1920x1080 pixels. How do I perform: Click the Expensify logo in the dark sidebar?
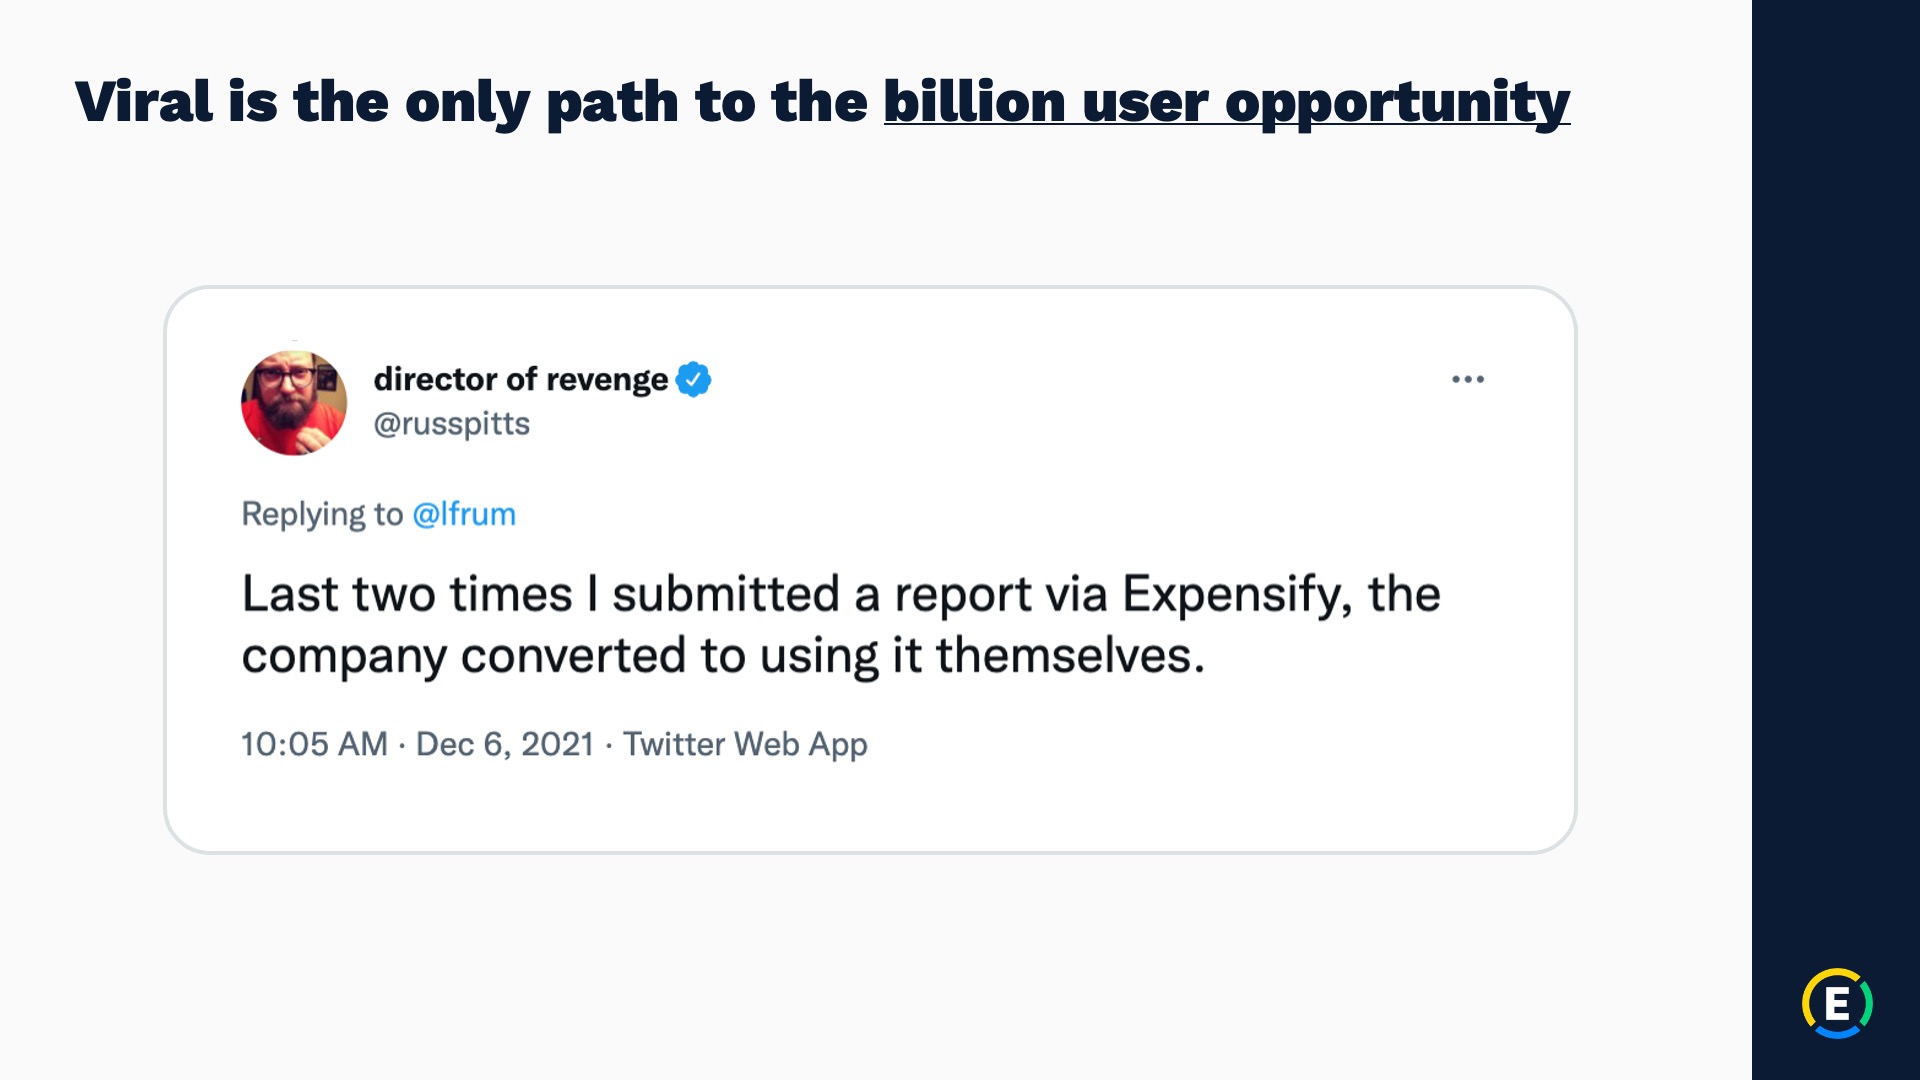[1836, 1003]
